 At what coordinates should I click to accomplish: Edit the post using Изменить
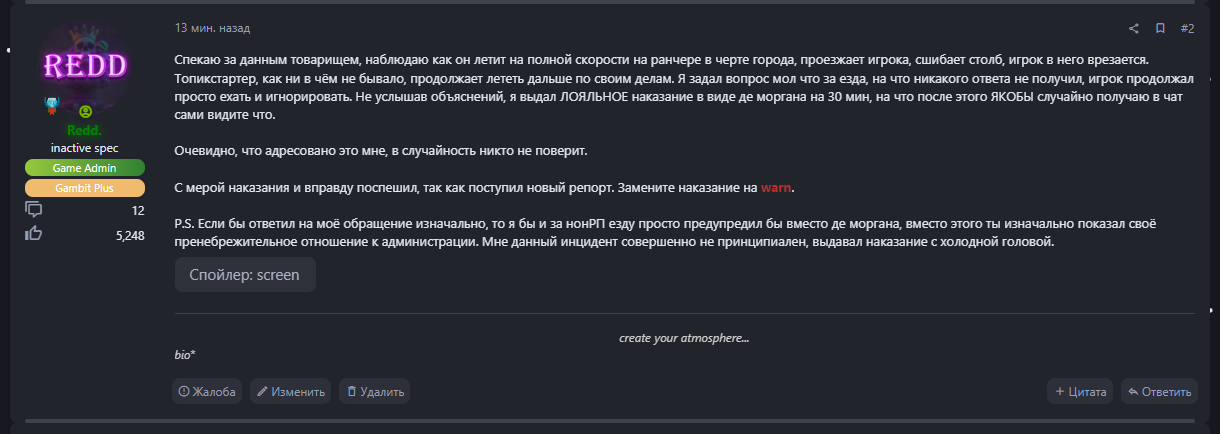point(291,391)
